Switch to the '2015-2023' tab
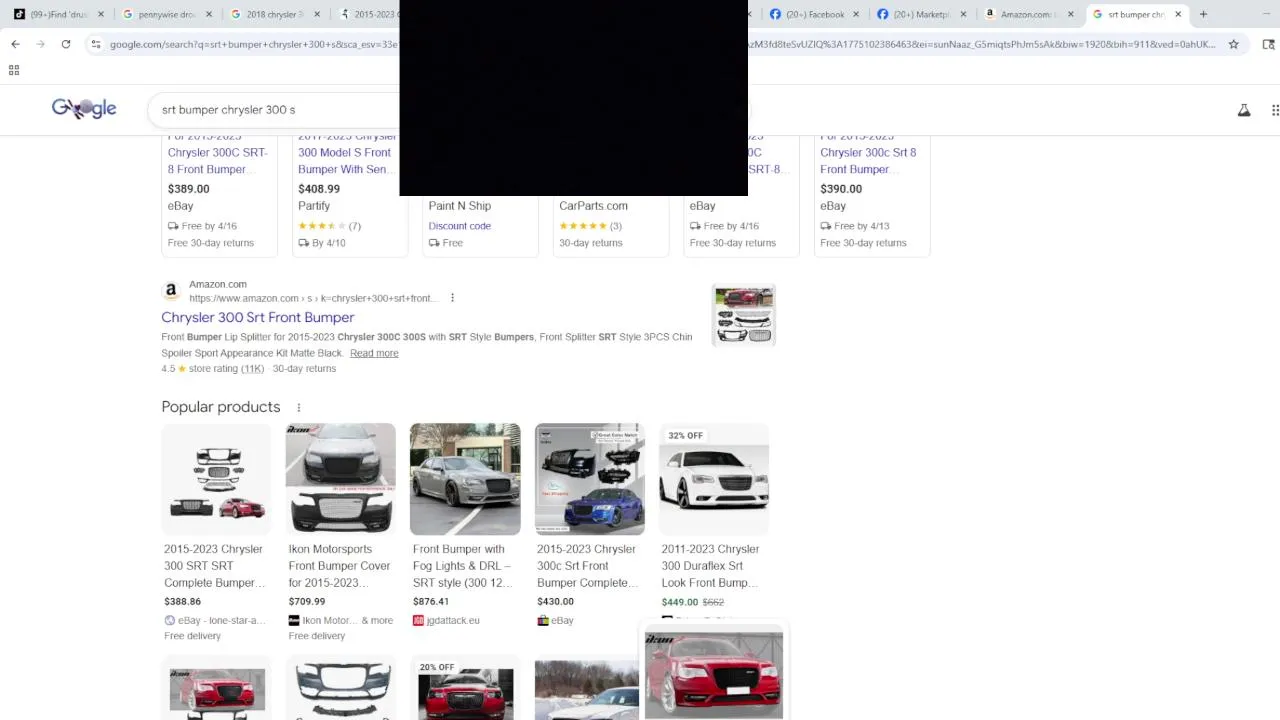Viewport: 1280px width, 720px height. (368, 14)
